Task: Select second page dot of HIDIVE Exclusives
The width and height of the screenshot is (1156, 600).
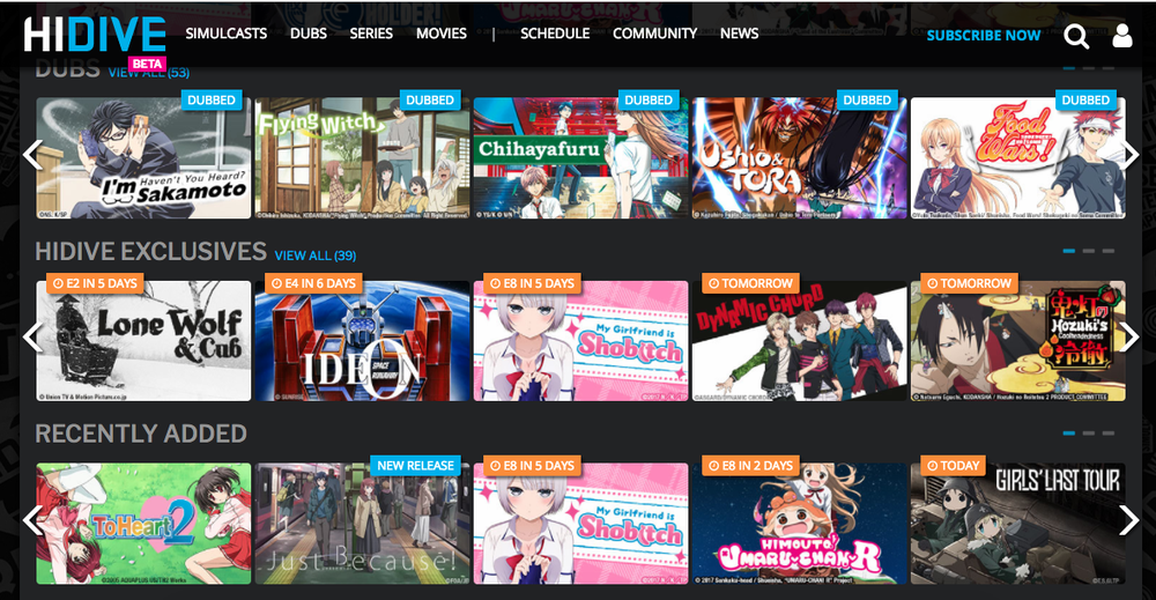Action: pos(1089,251)
